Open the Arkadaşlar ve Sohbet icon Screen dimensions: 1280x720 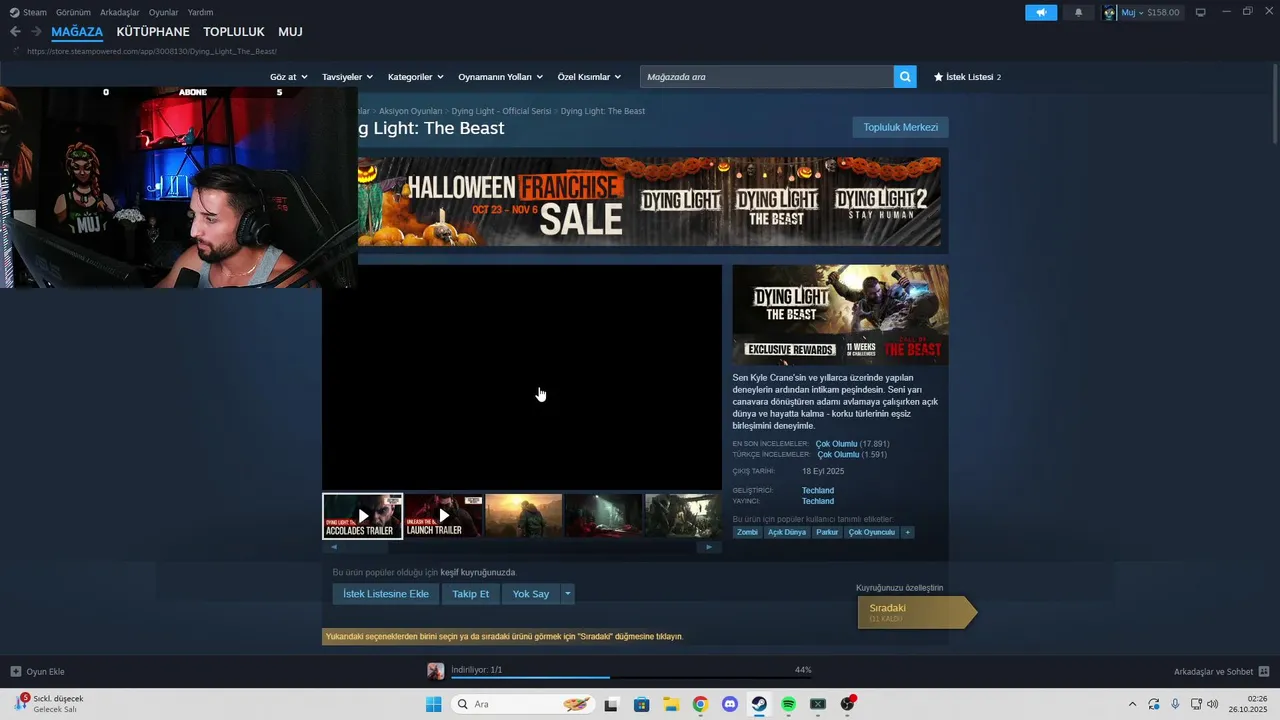coord(1264,672)
